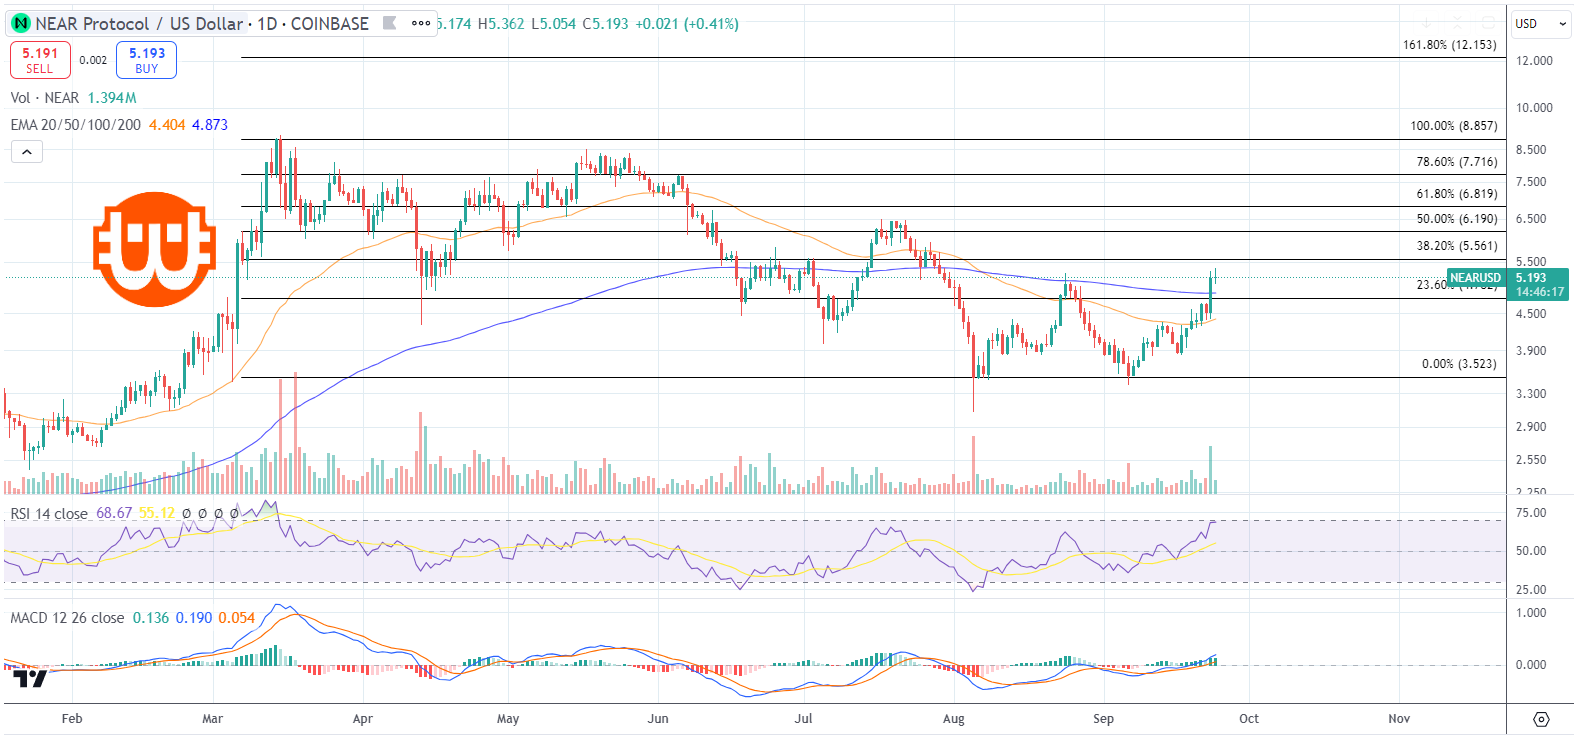Click the 5.191 SELL button
This screenshot has width=1578, height=740.
click(x=40, y=60)
